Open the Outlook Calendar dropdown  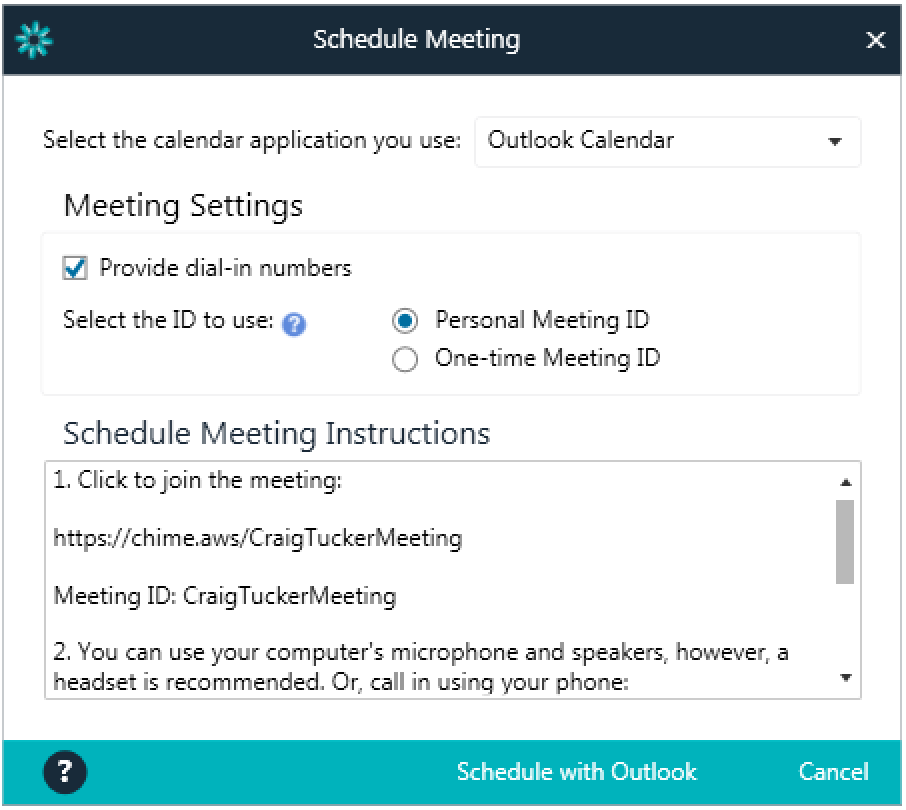[667, 142]
